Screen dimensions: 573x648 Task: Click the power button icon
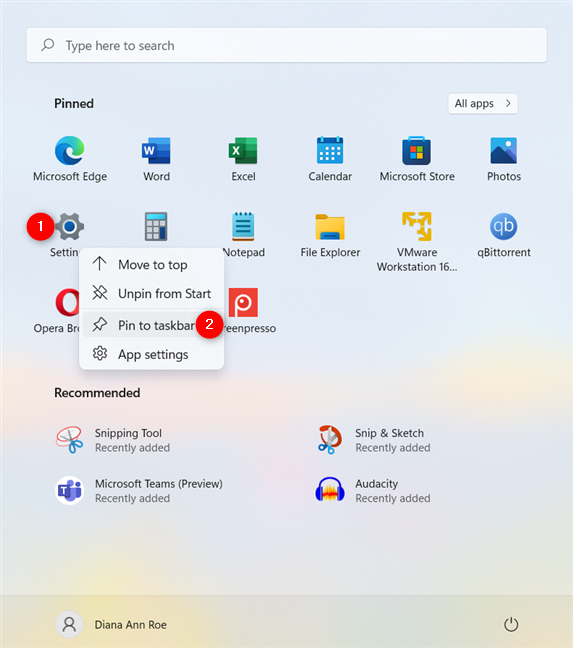(511, 624)
